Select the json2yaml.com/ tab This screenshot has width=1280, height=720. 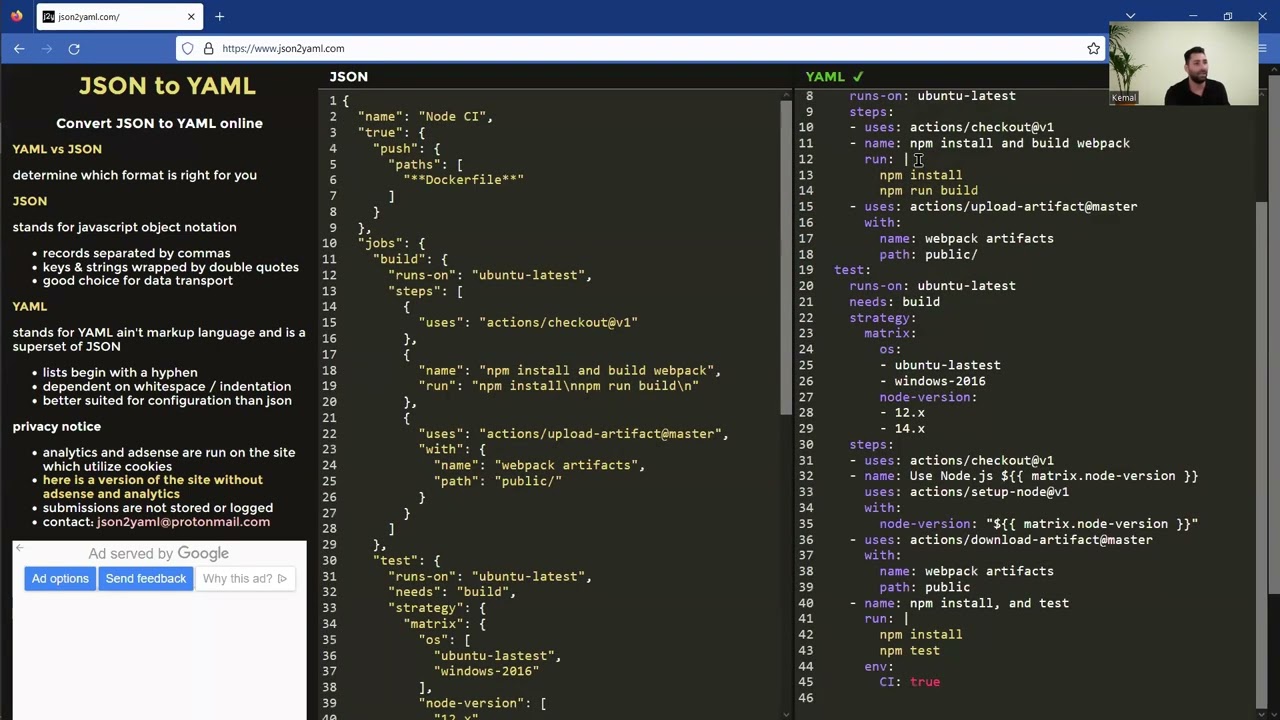[x=119, y=17]
